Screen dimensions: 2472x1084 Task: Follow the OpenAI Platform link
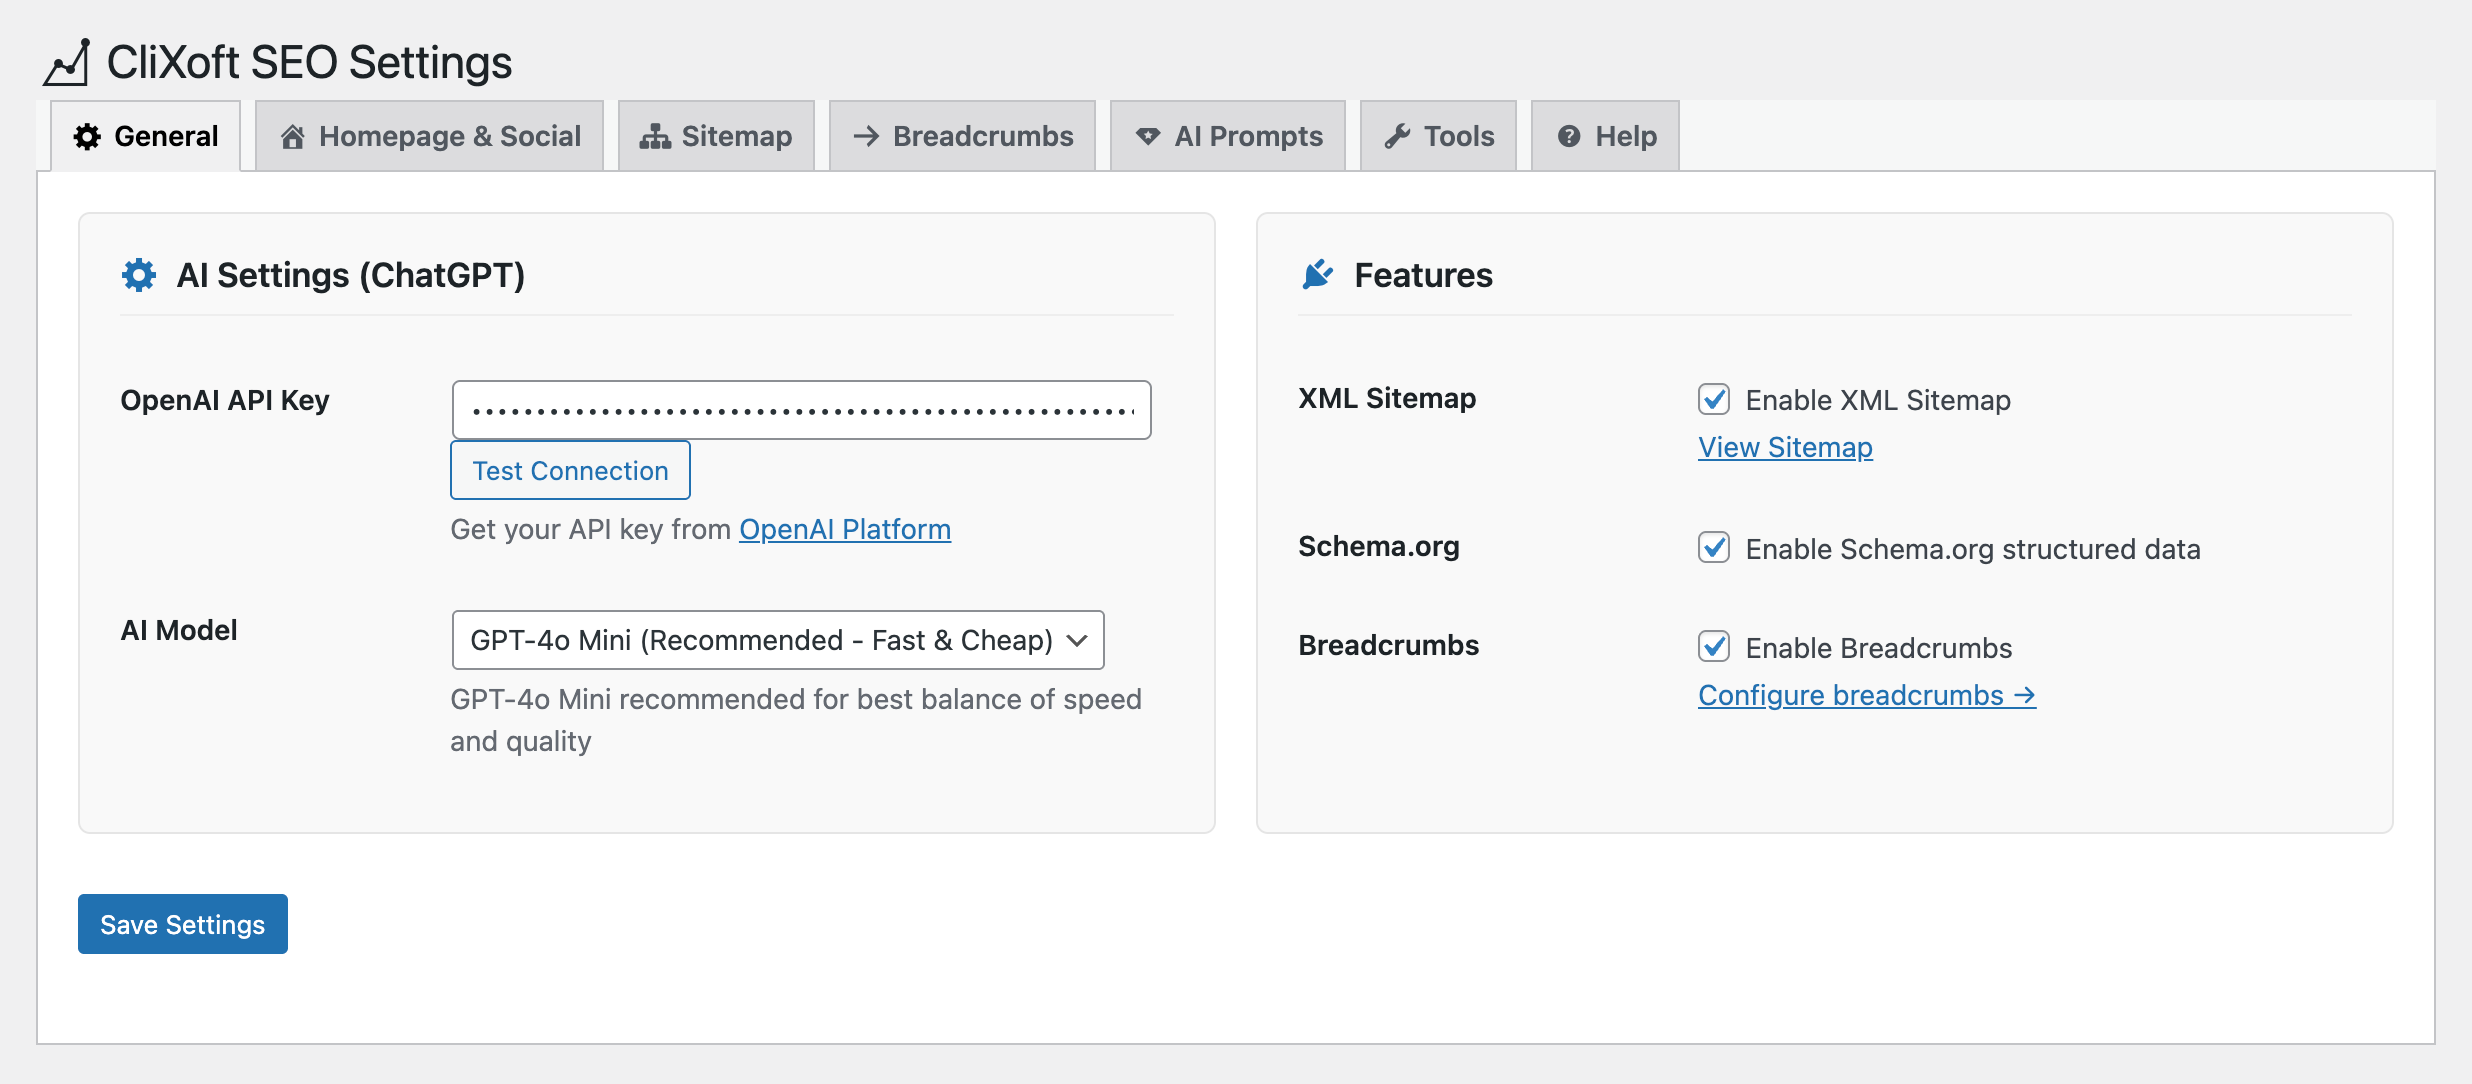(845, 529)
